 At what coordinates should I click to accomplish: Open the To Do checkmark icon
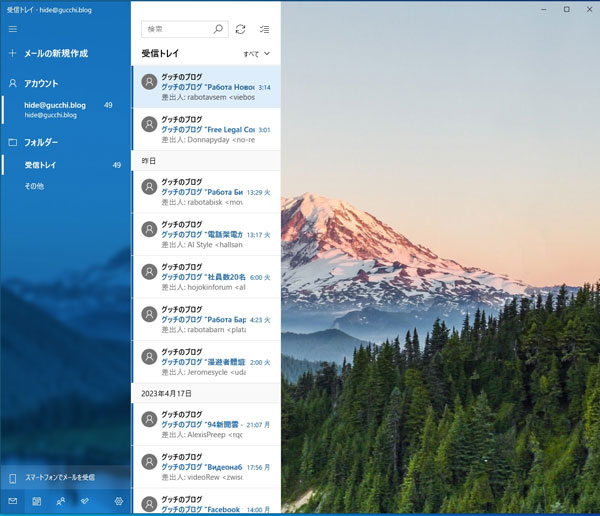pyautogui.click(x=88, y=501)
